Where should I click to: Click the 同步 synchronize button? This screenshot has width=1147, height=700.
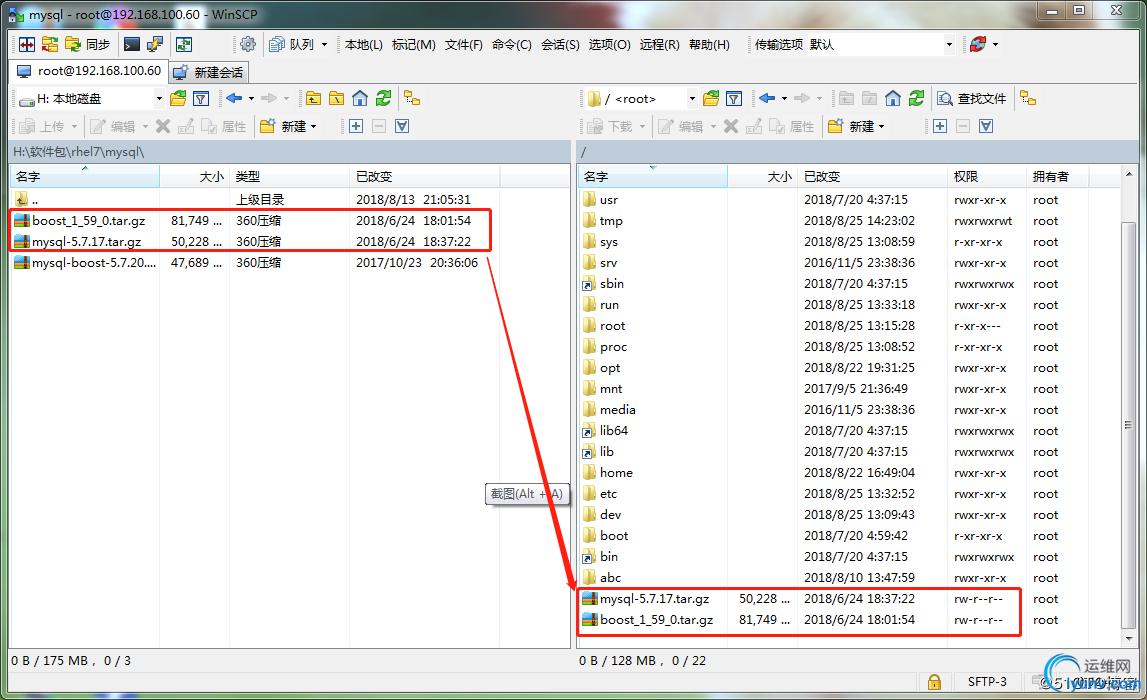click(87, 45)
